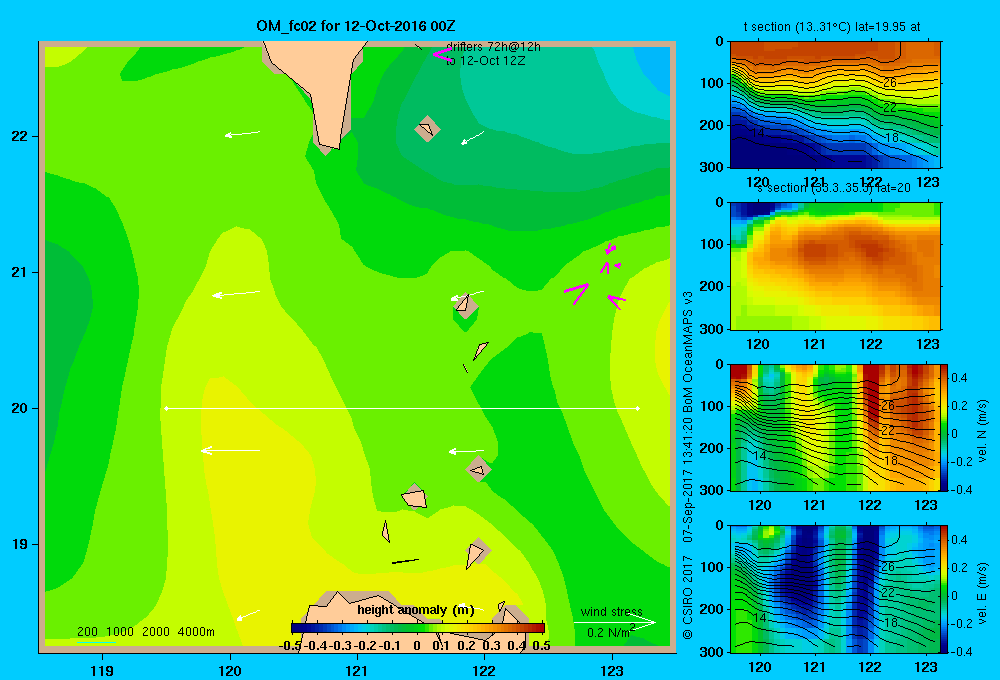Viewport: 1000px width, 680px height.
Task: Open the salinity section plot
Action: pyautogui.click(x=835, y=266)
